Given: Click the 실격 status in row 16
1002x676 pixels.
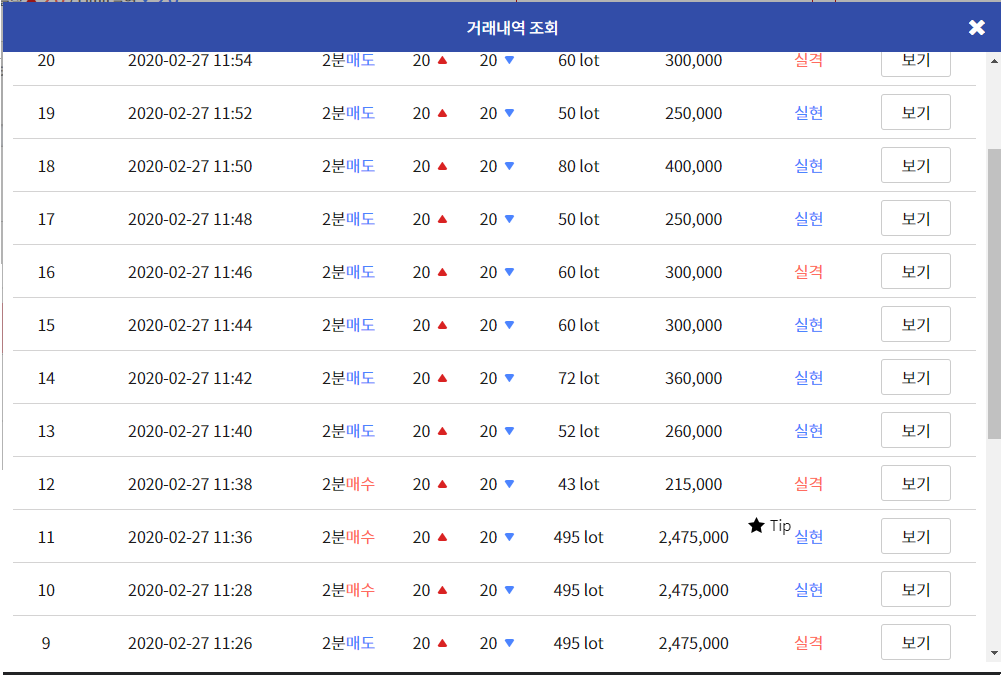Looking at the screenshot, I should (808, 272).
